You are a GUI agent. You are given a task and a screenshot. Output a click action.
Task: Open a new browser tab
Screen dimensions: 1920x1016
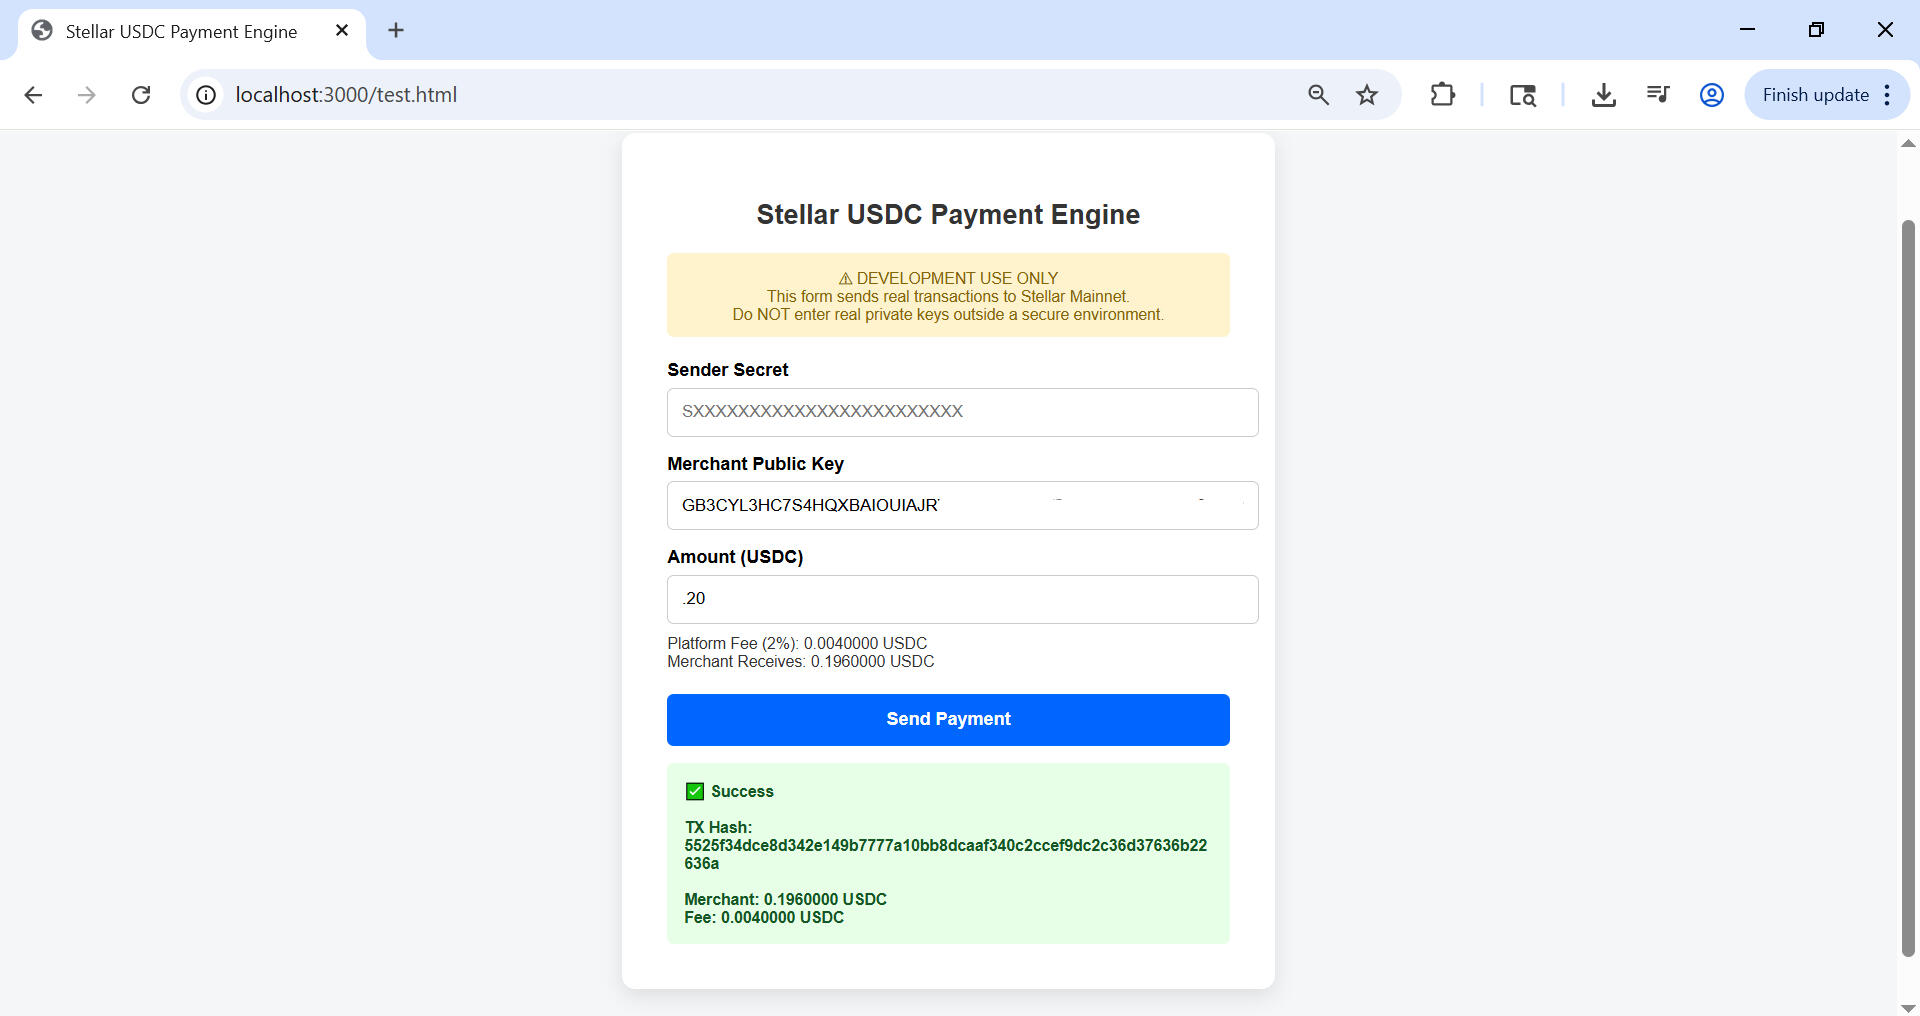click(396, 31)
